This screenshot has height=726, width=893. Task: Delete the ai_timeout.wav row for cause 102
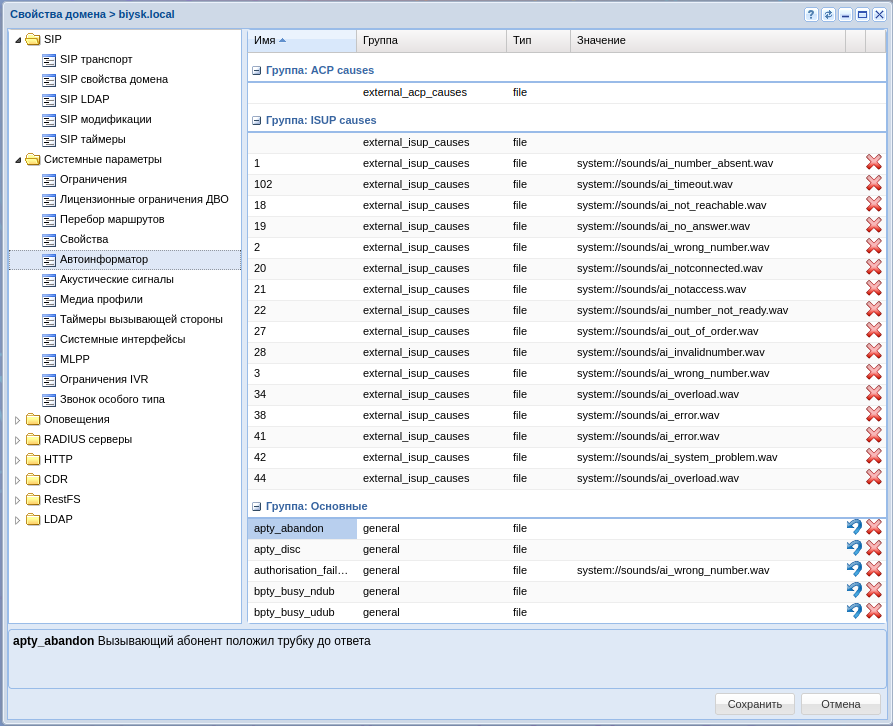[x=874, y=183]
